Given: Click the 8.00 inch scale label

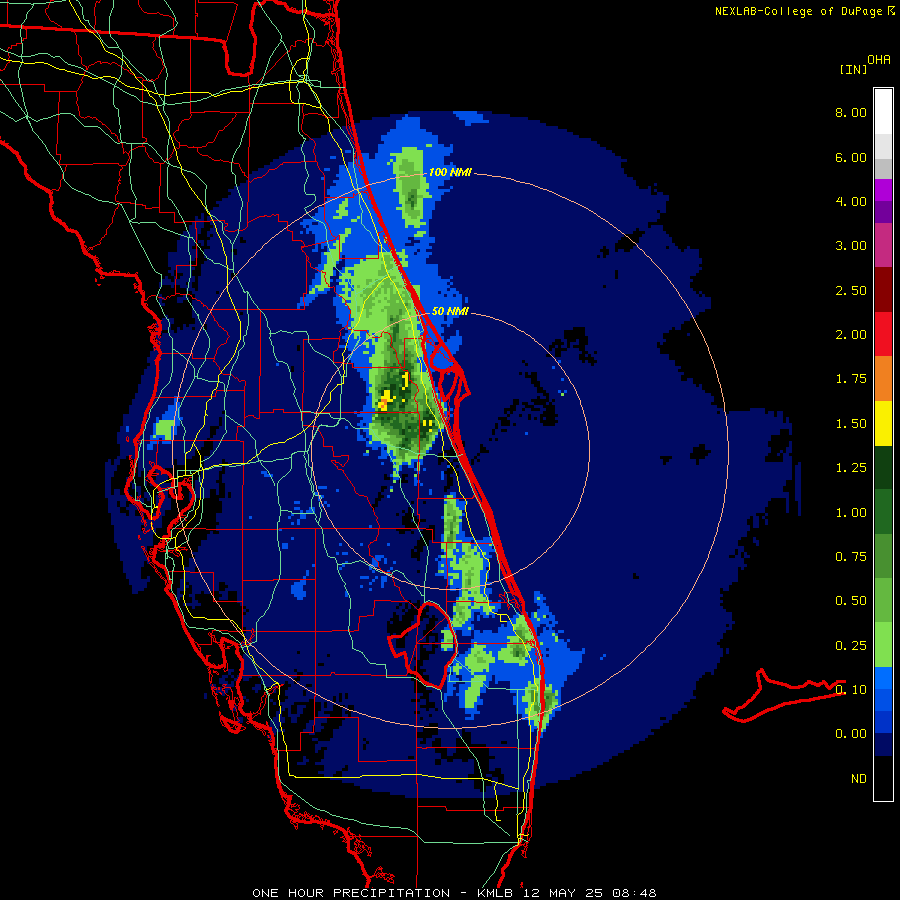Looking at the screenshot, I should (x=851, y=112).
